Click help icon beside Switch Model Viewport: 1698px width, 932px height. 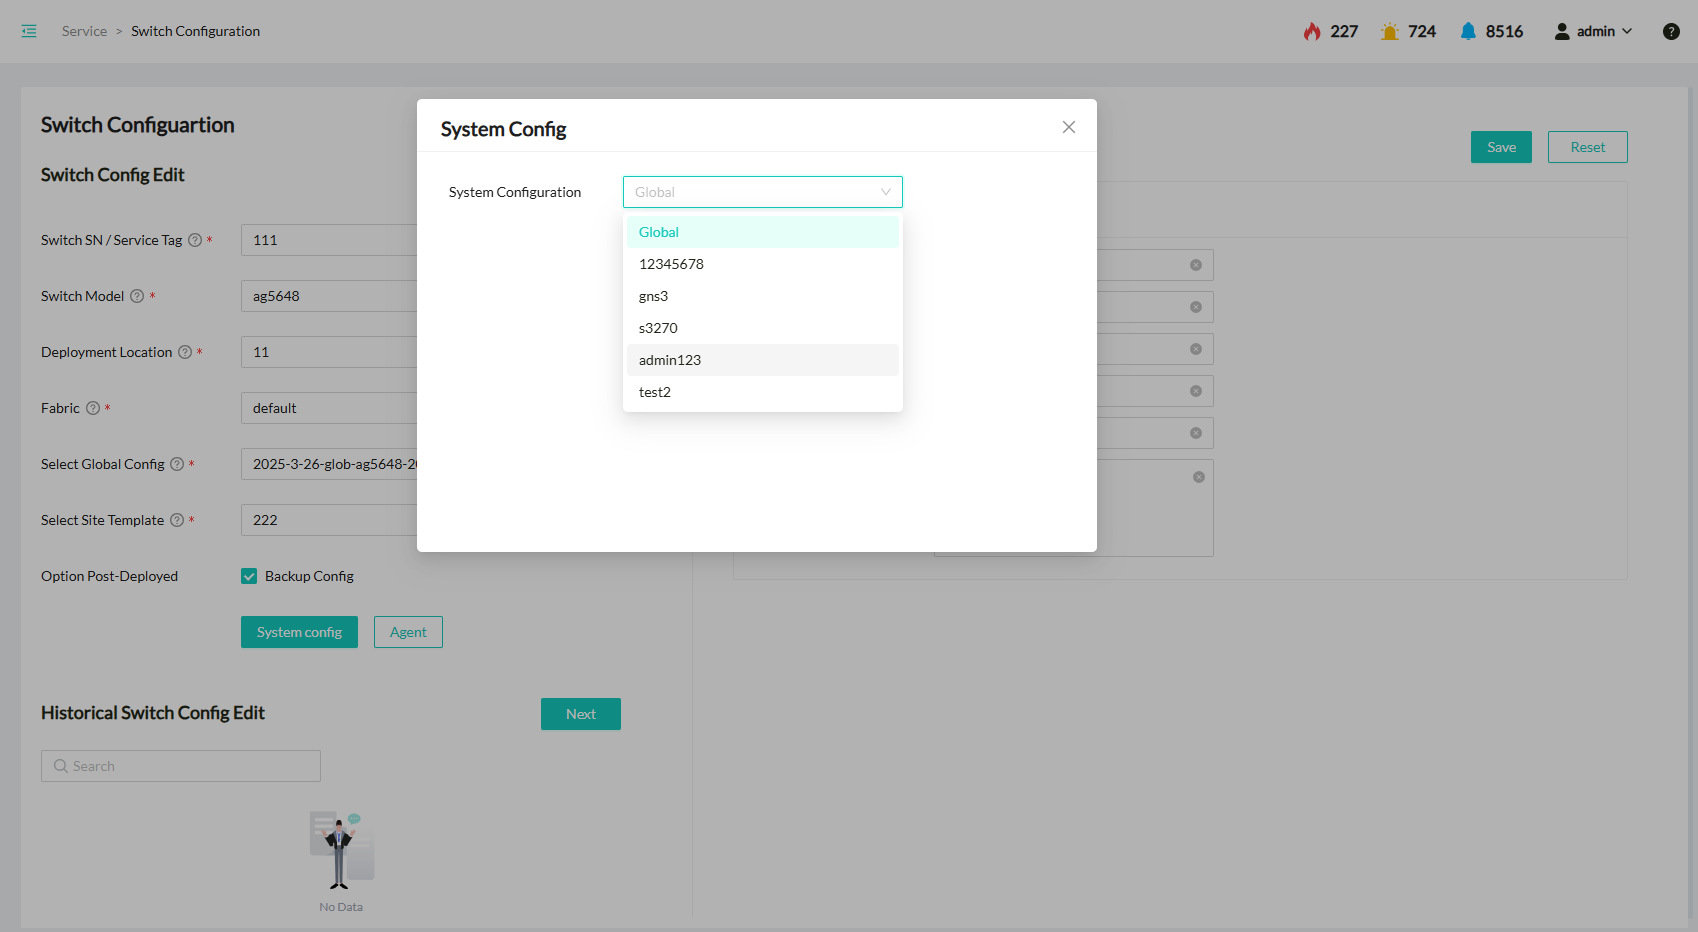[x=137, y=296]
